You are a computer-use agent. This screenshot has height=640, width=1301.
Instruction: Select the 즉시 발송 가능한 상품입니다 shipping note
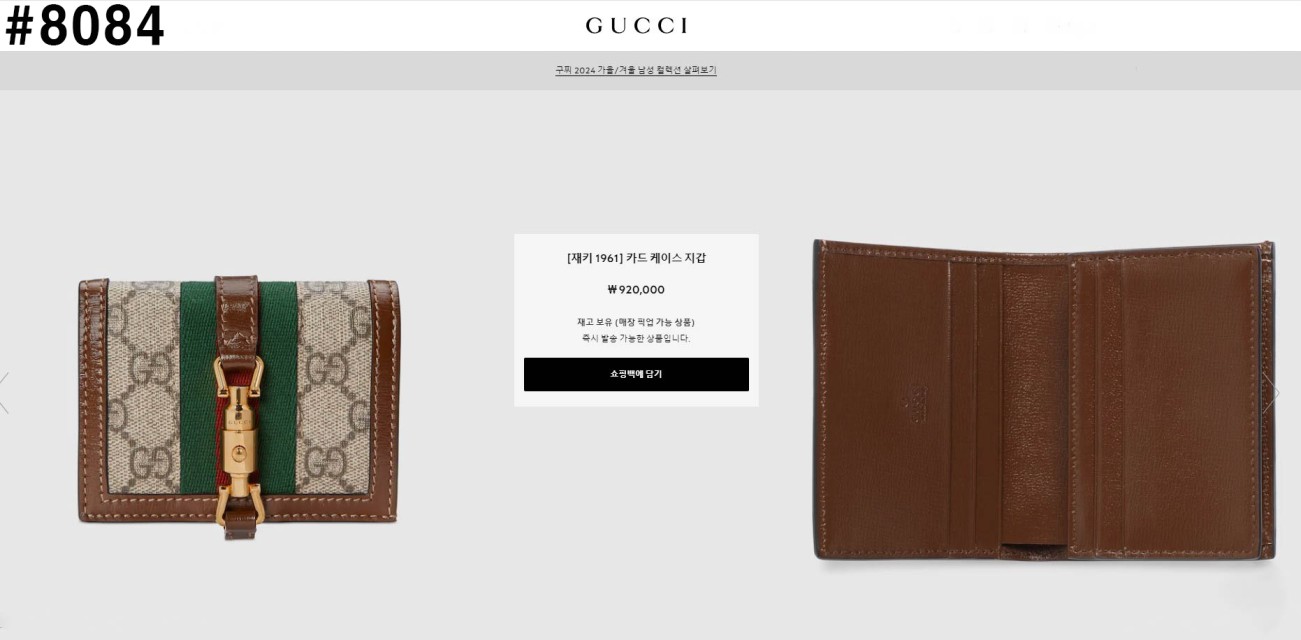[x=636, y=338]
